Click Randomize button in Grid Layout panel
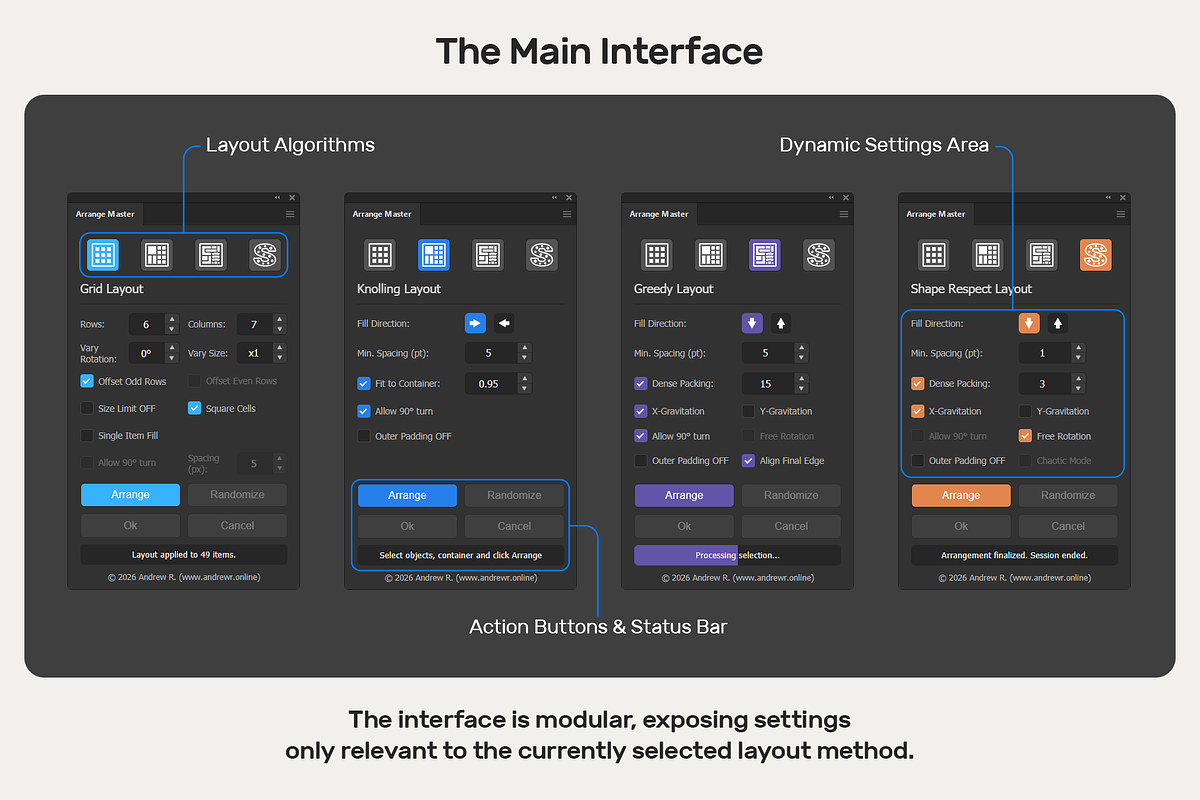Screen dimensions: 1200x800 (237, 495)
